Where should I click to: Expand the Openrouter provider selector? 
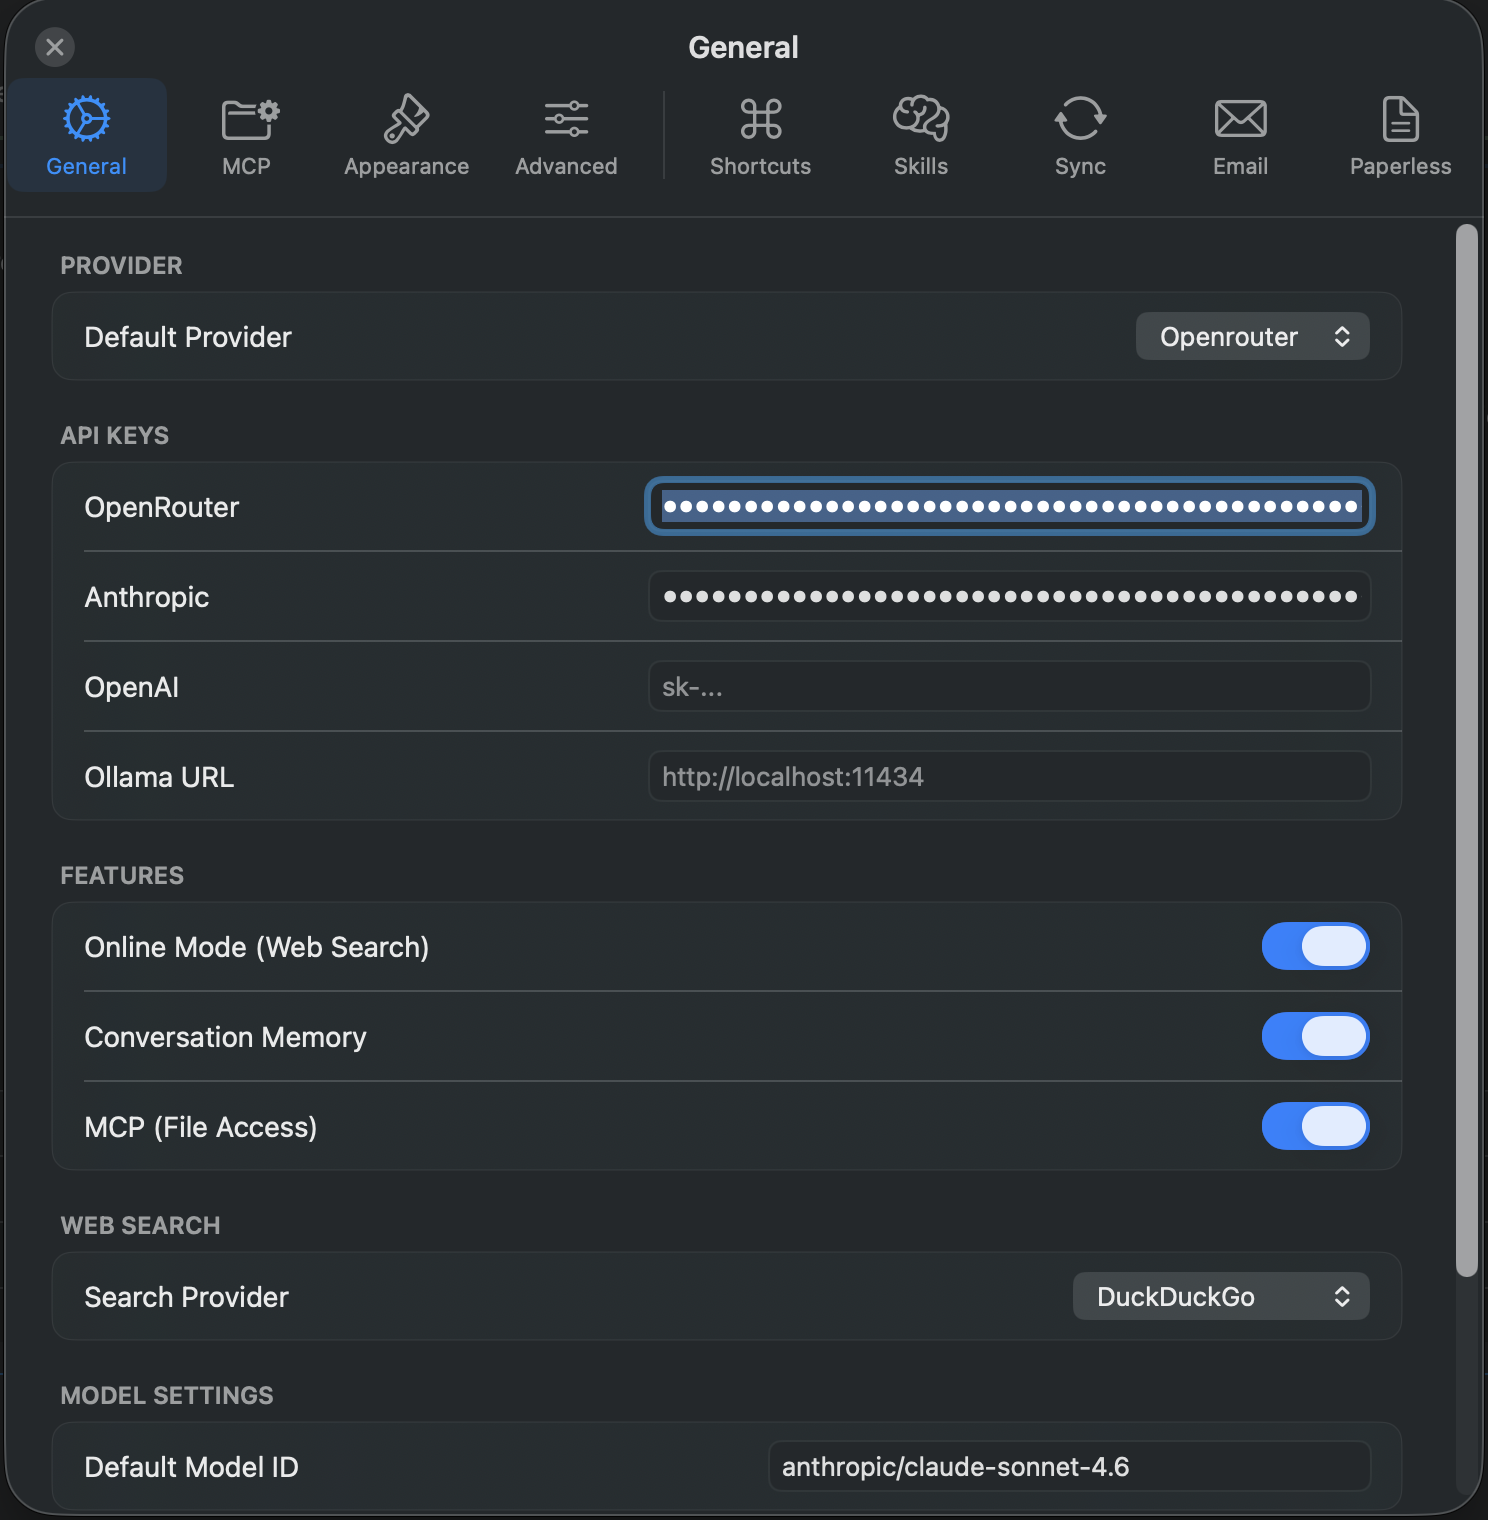coord(1252,336)
